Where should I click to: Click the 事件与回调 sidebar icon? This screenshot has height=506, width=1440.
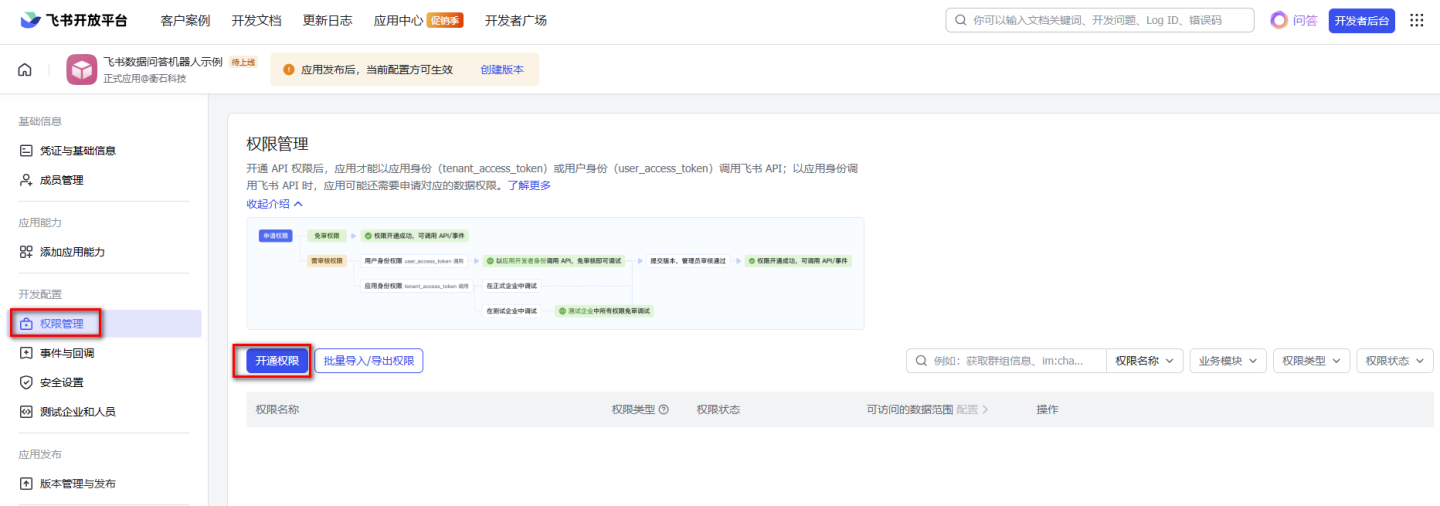pos(26,353)
